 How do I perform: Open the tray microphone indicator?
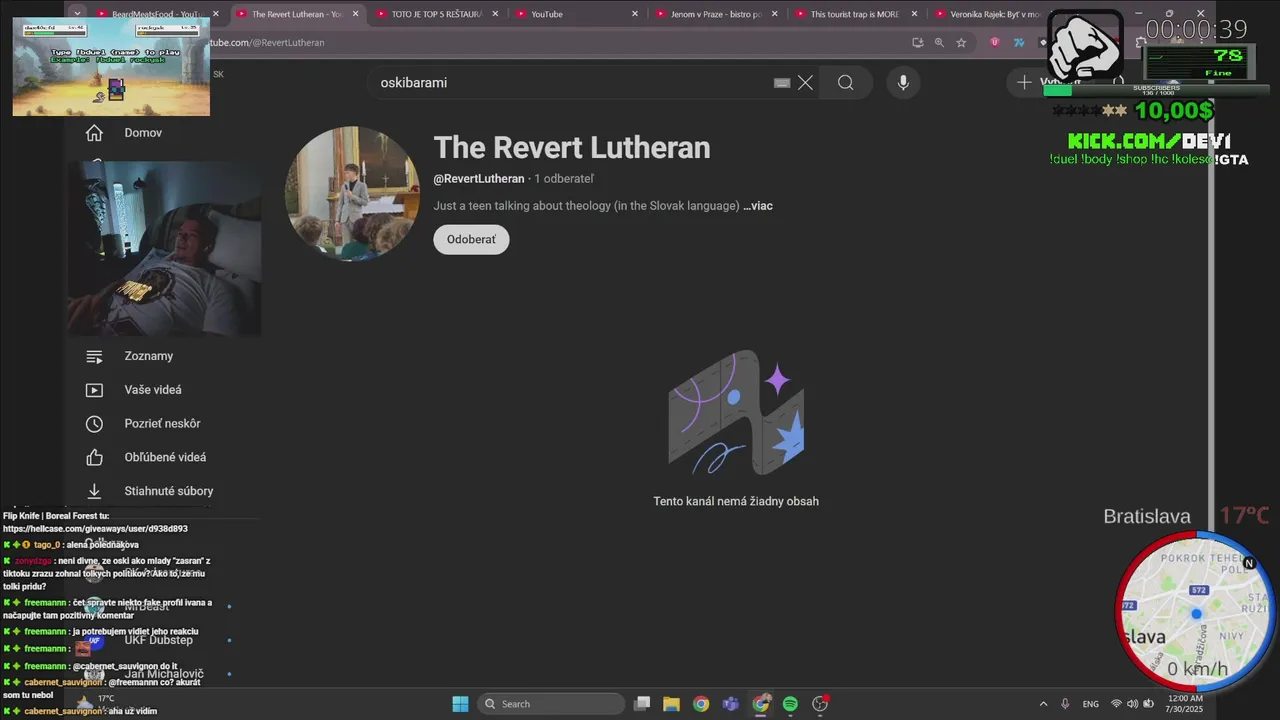click(x=1065, y=704)
